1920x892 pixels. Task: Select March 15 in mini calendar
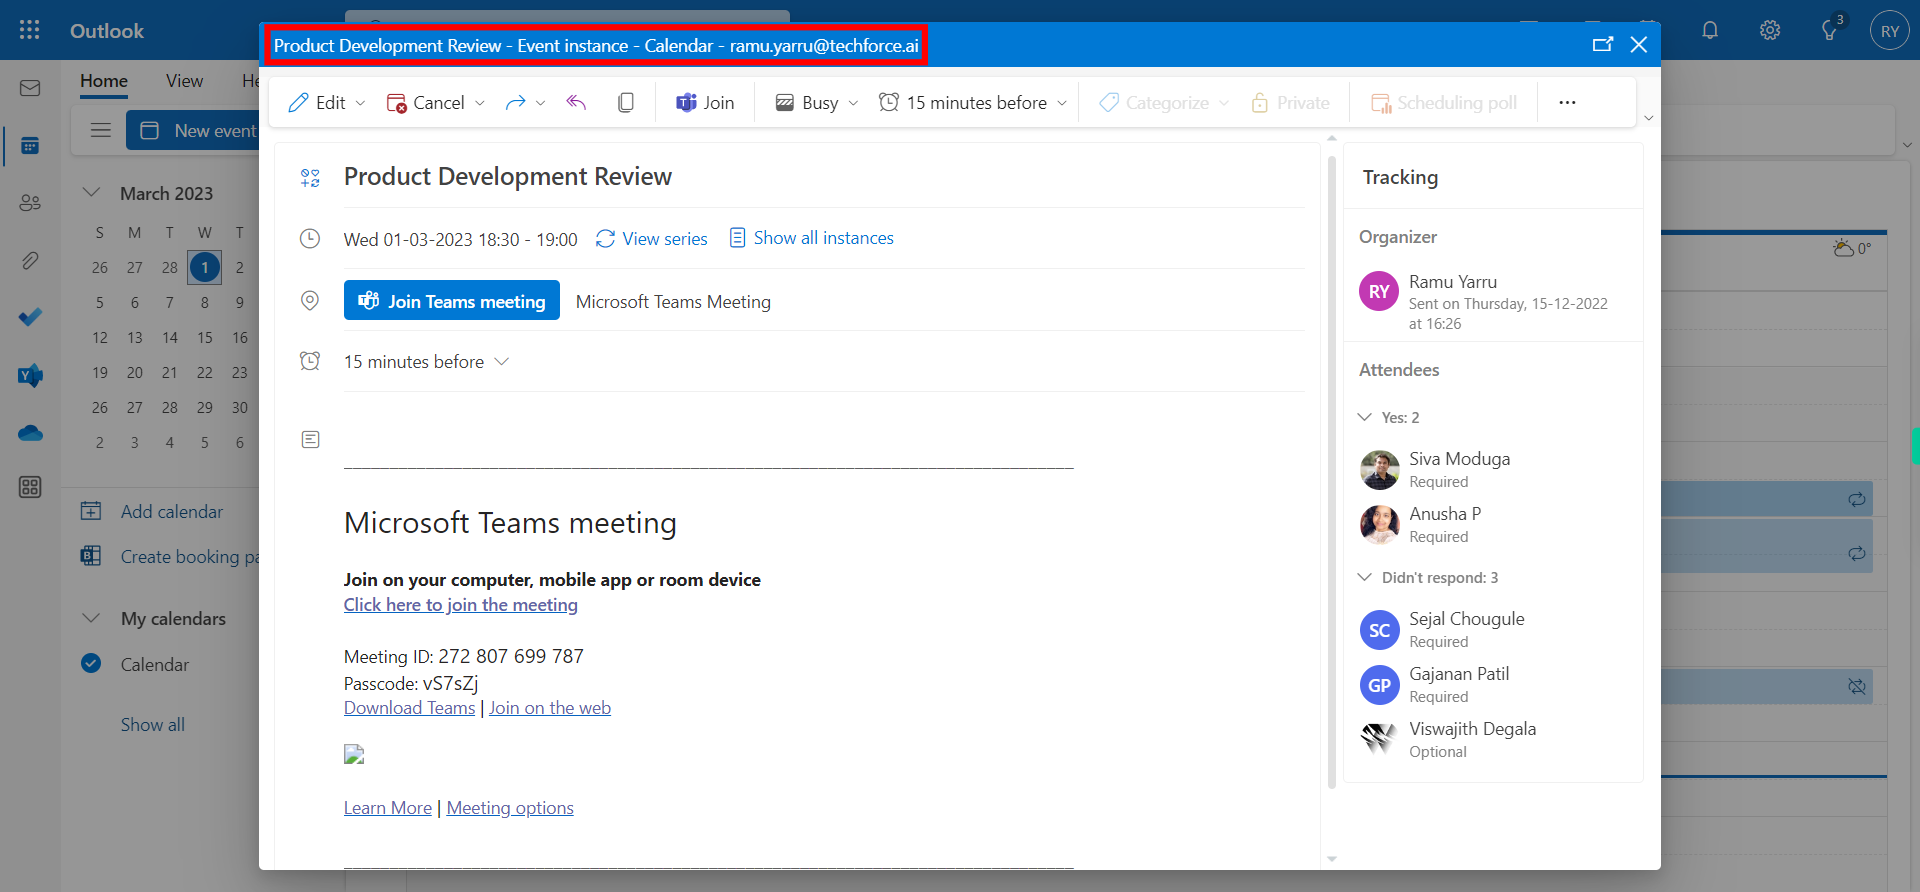(x=204, y=337)
